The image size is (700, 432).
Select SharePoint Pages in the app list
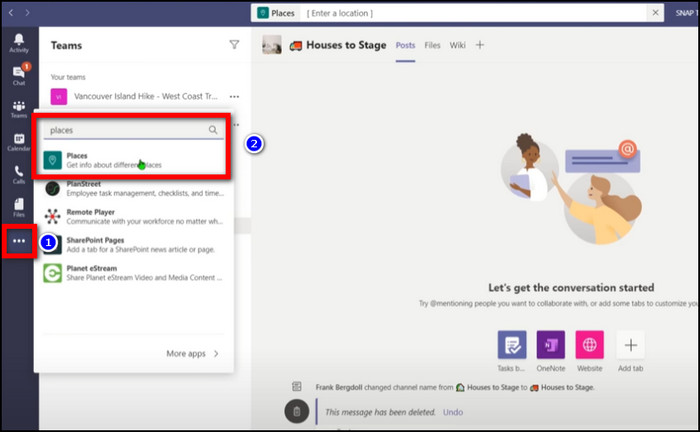pos(134,245)
